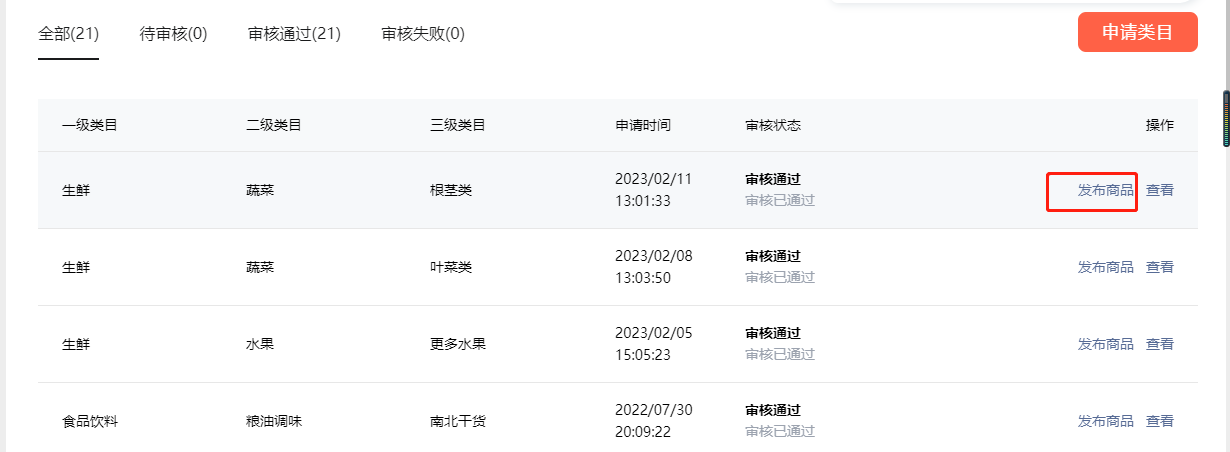The image size is (1230, 452).
Task: Click the 审核状态 column header
Action: point(773,125)
